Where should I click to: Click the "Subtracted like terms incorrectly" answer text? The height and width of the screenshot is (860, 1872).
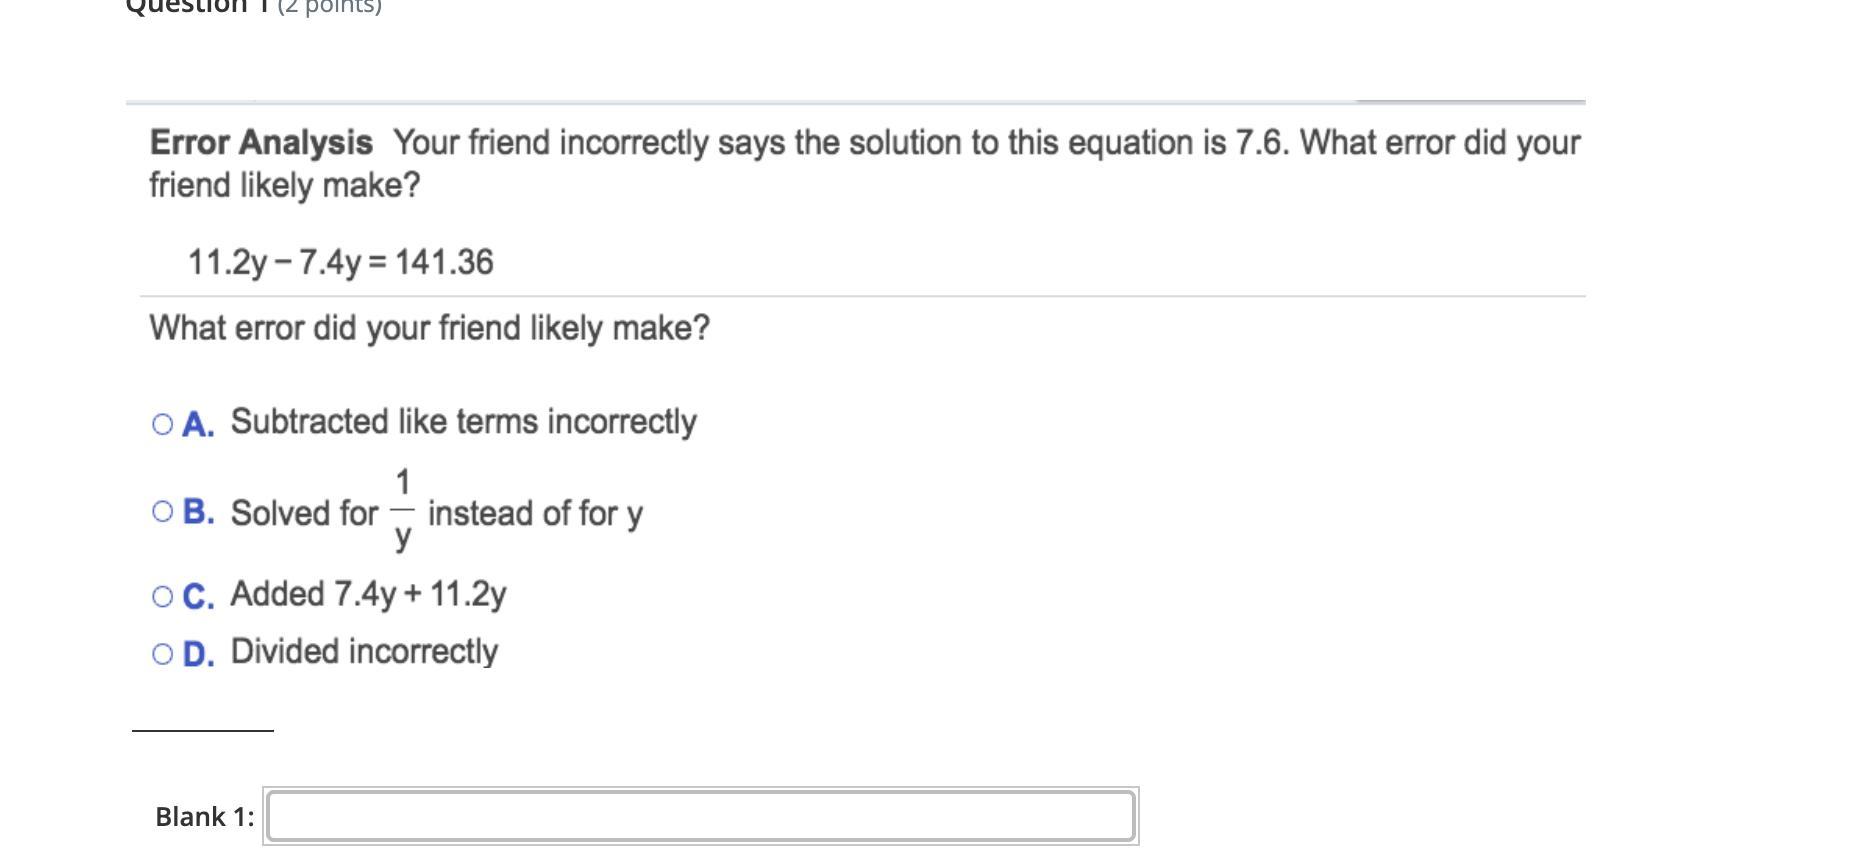[463, 422]
